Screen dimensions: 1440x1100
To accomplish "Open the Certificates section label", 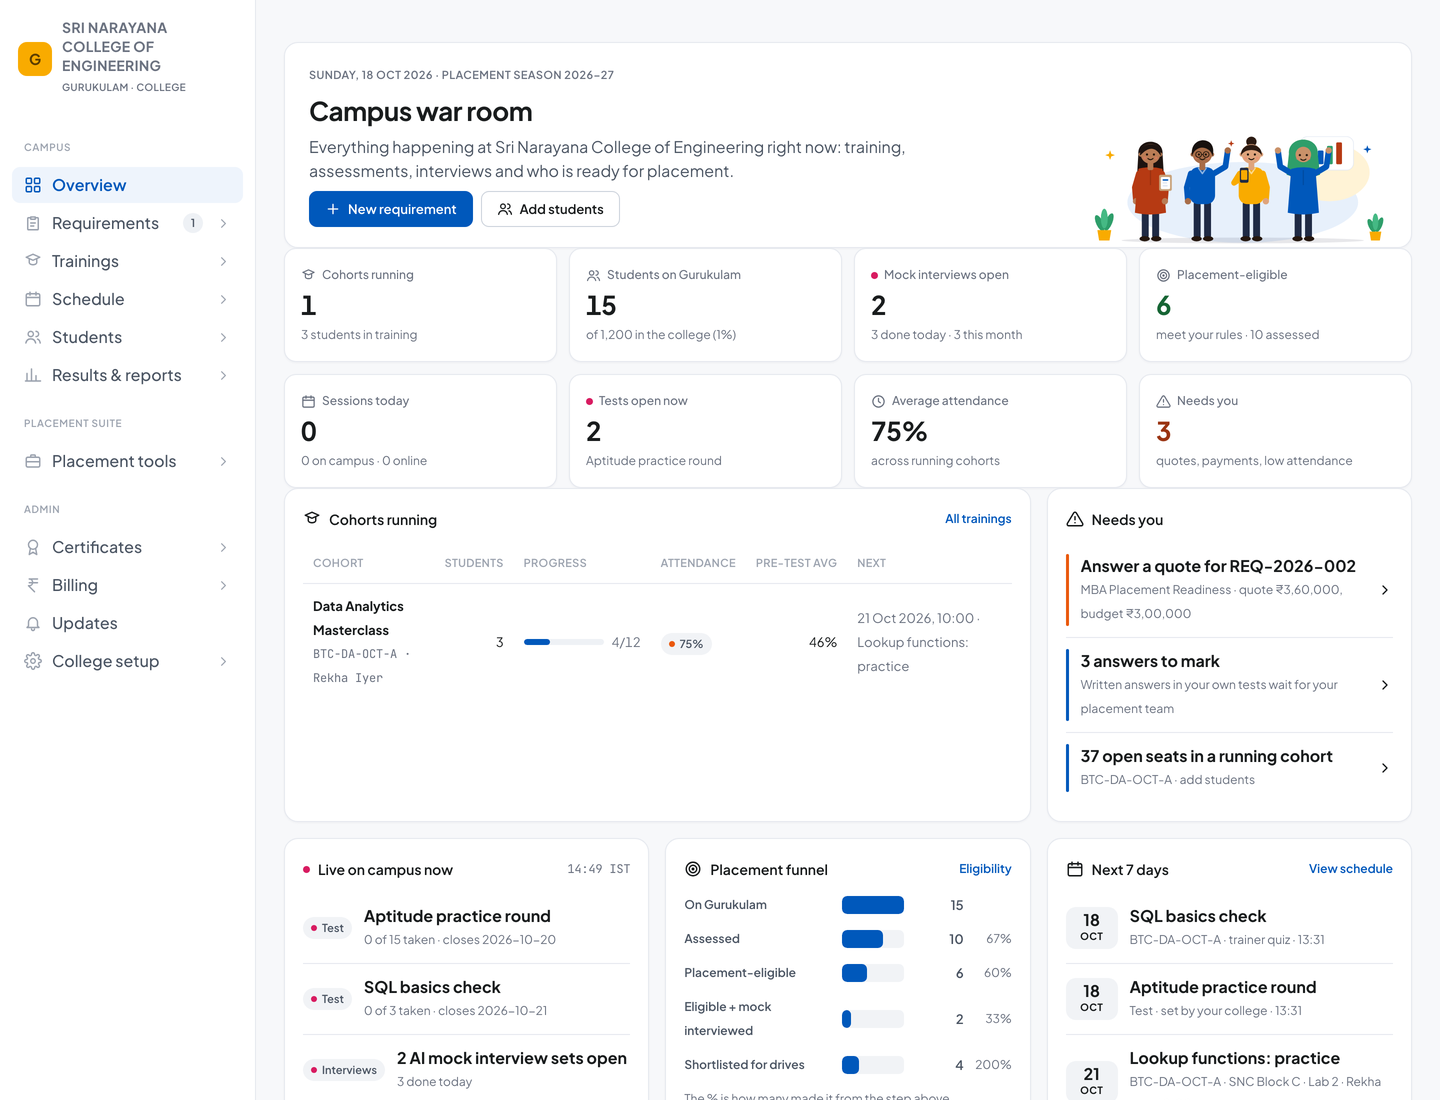I will (97, 547).
